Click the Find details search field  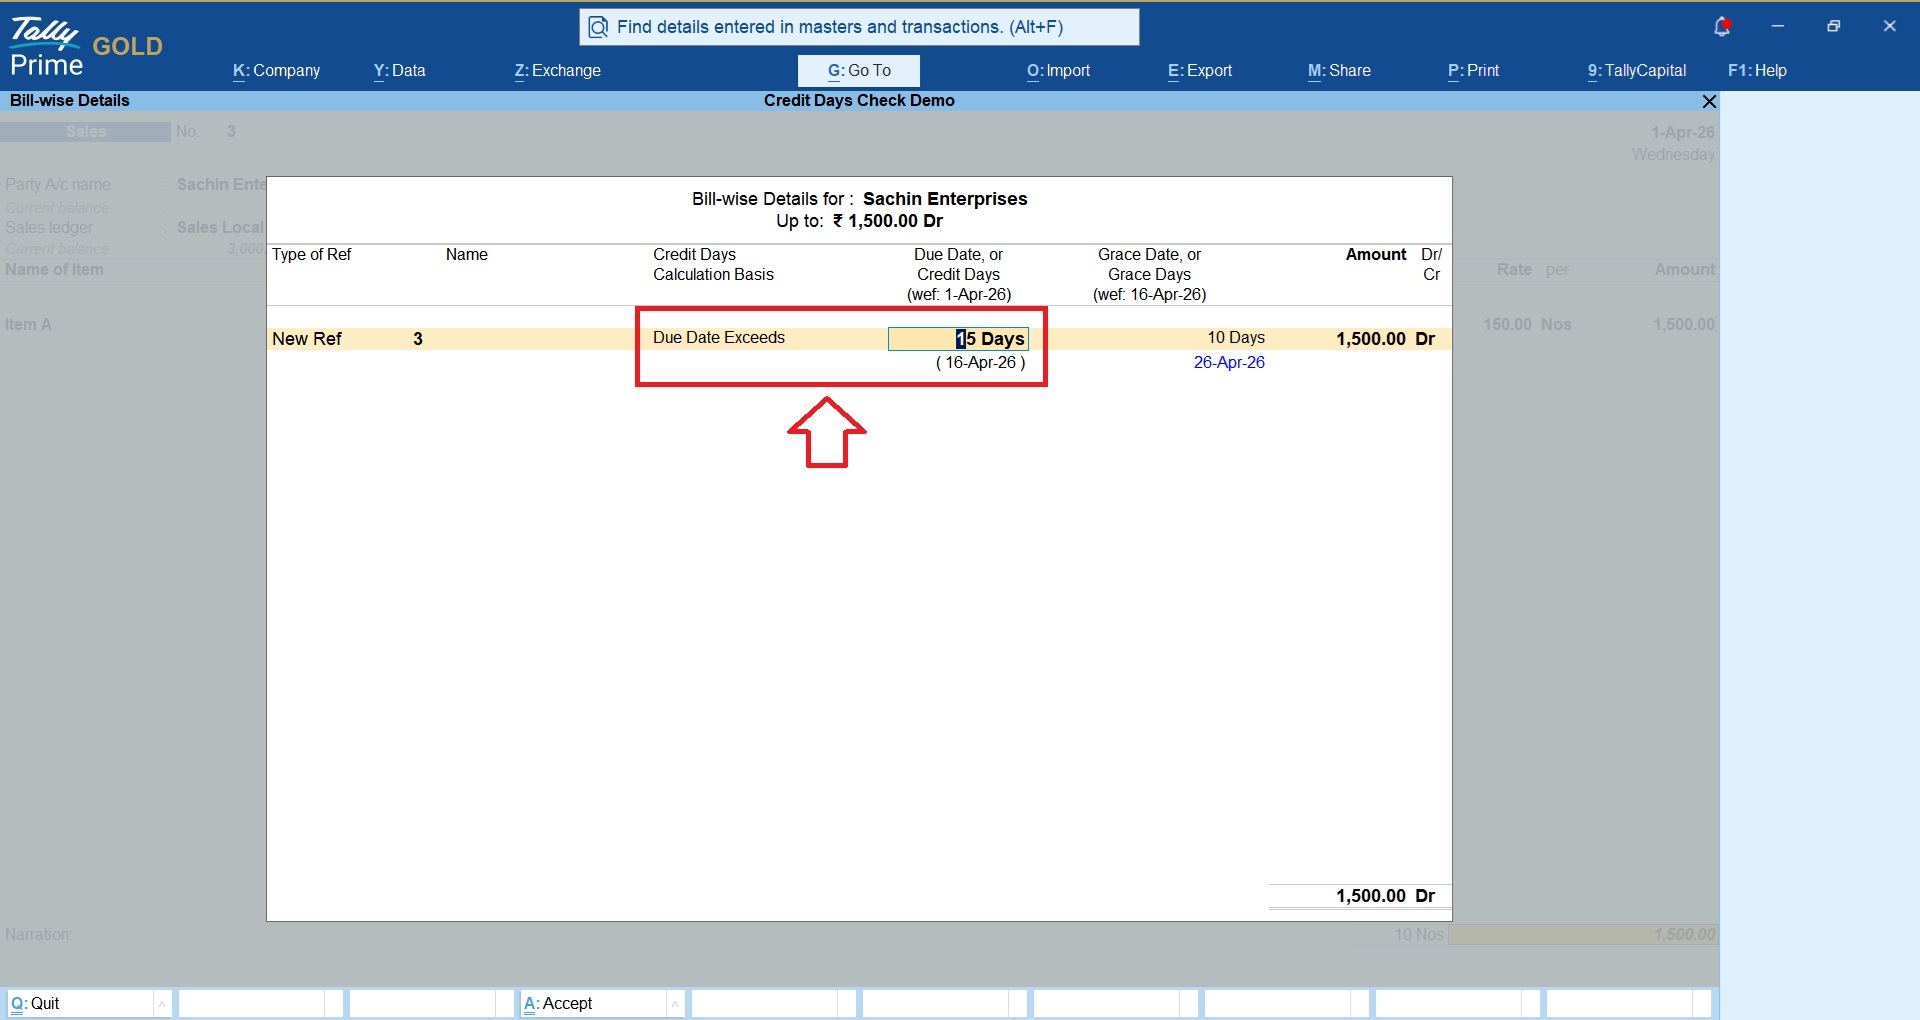(x=859, y=27)
